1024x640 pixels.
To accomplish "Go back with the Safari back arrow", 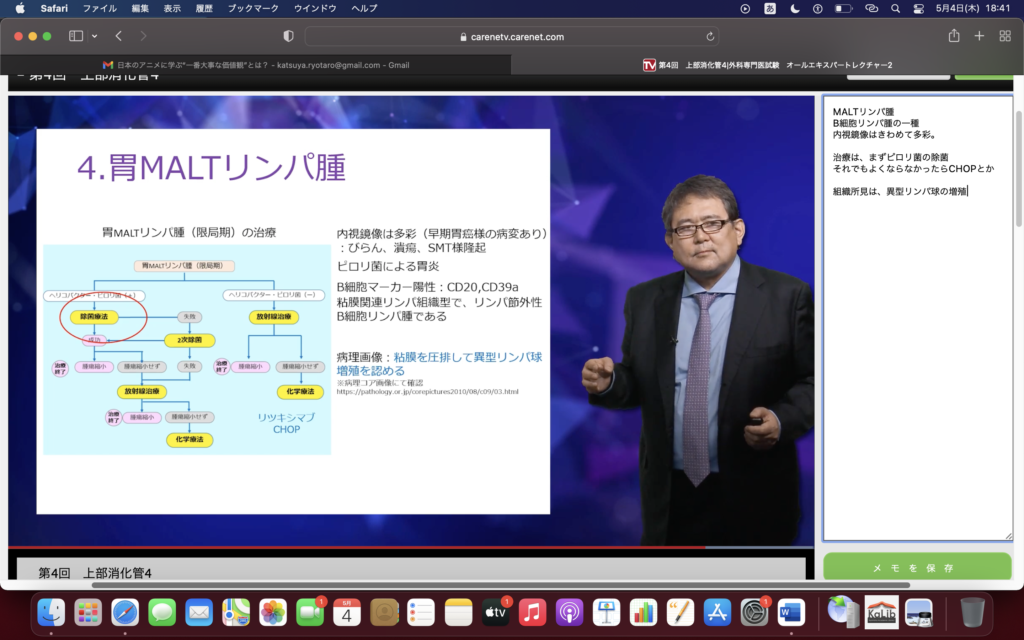I will [x=118, y=36].
